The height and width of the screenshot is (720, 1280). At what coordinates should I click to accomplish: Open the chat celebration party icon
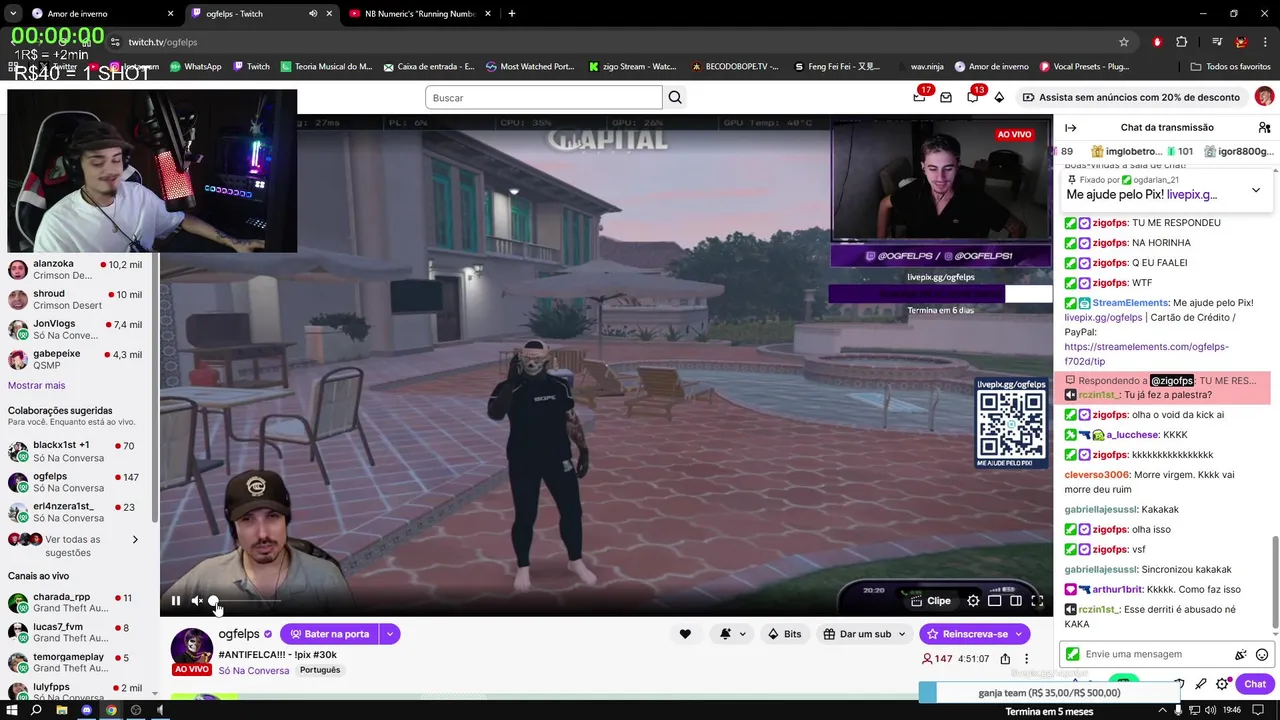click(x=1241, y=655)
